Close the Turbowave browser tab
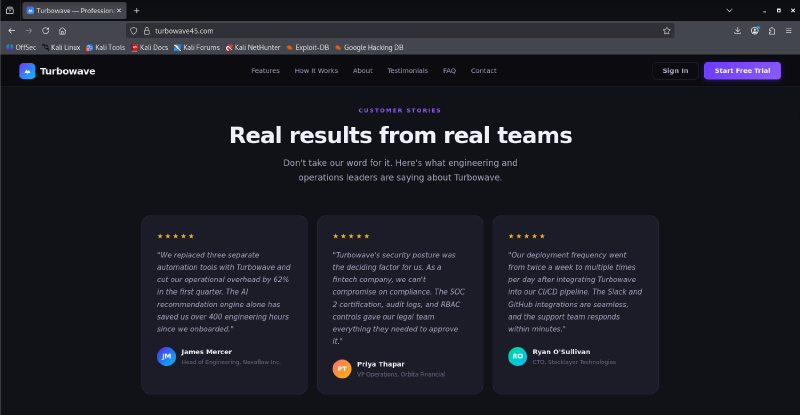This screenshot has width=800, height=415. [119, 10]
